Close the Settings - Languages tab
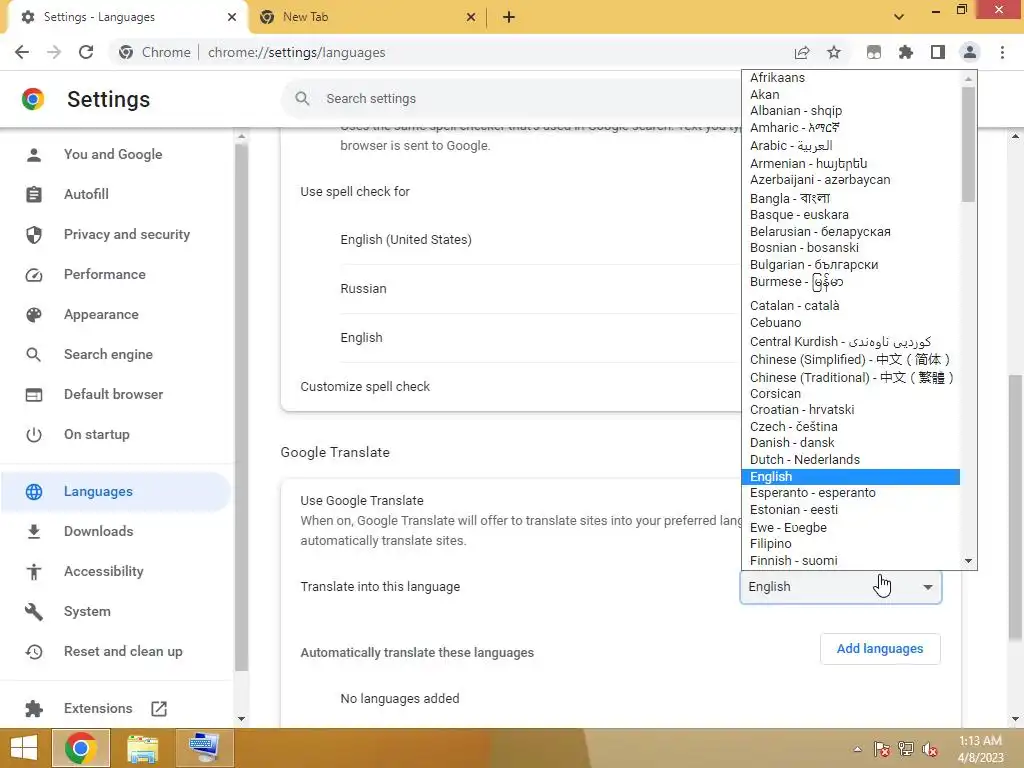This screenshot has width=1024, height=768. [232, 17]
